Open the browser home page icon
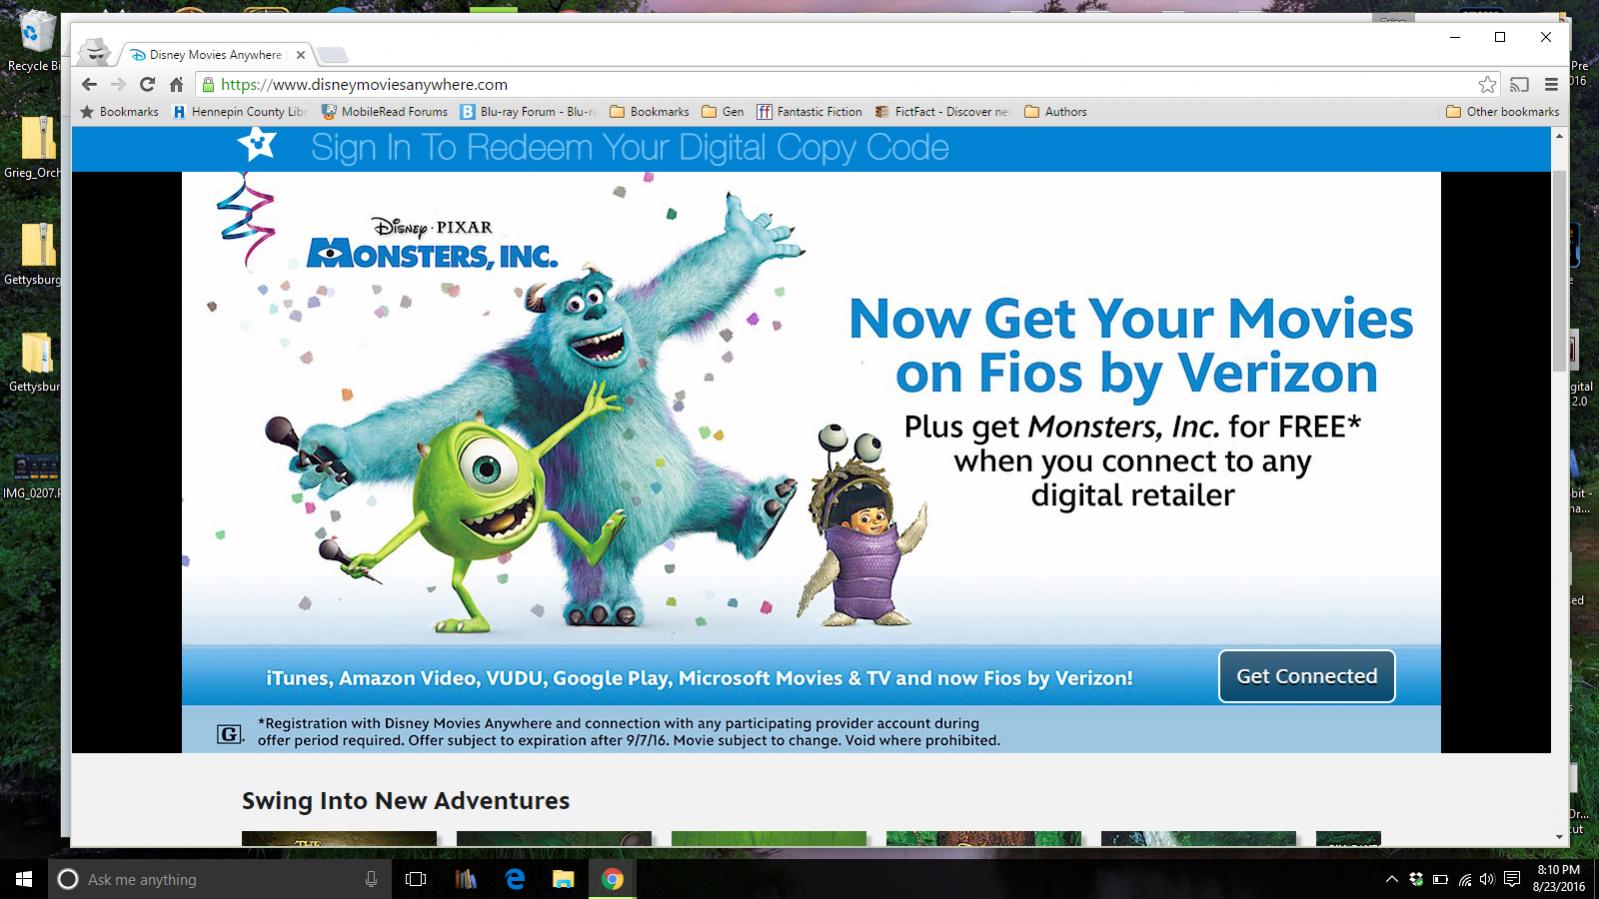 pos(176,85)
